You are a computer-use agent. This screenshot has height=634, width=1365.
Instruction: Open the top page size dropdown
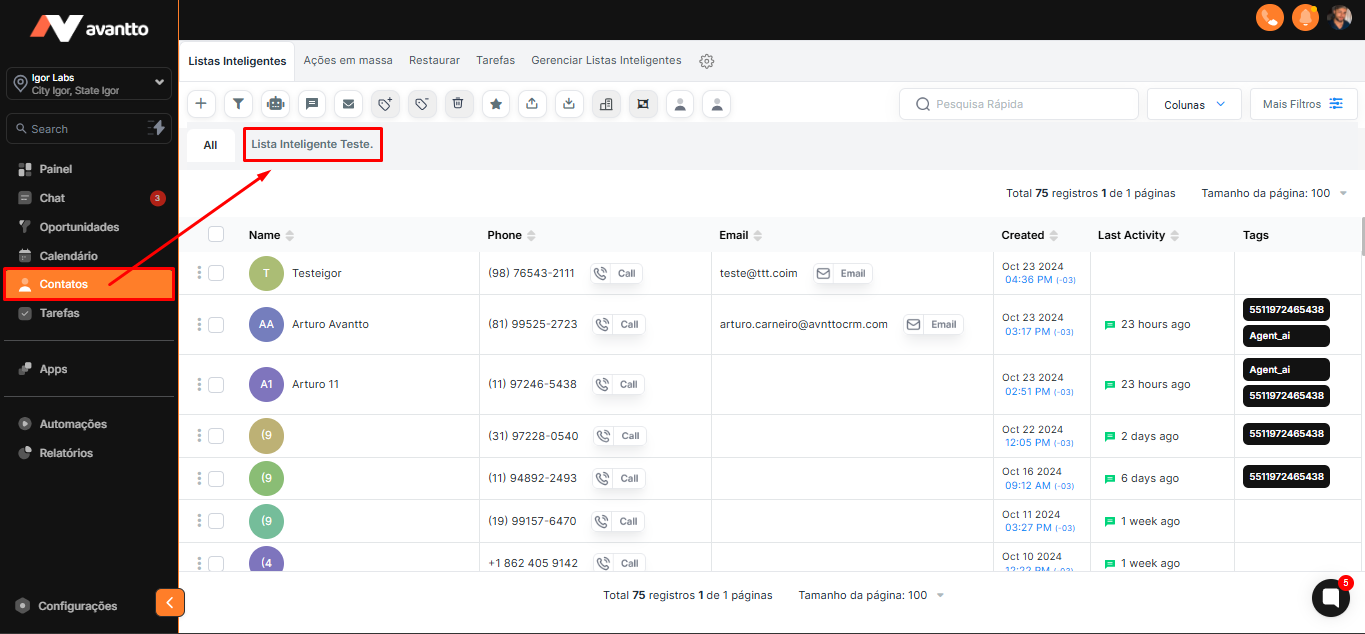pyautogui.click(x=1274, y=193)
